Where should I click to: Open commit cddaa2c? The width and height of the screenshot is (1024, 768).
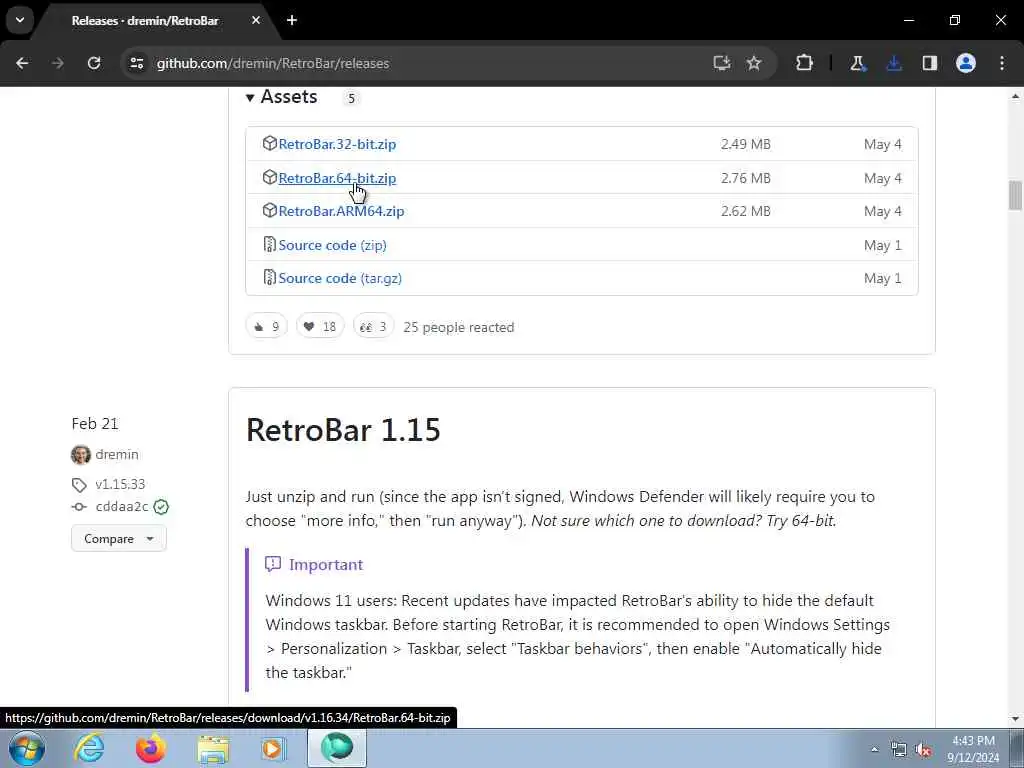(122, 507)
